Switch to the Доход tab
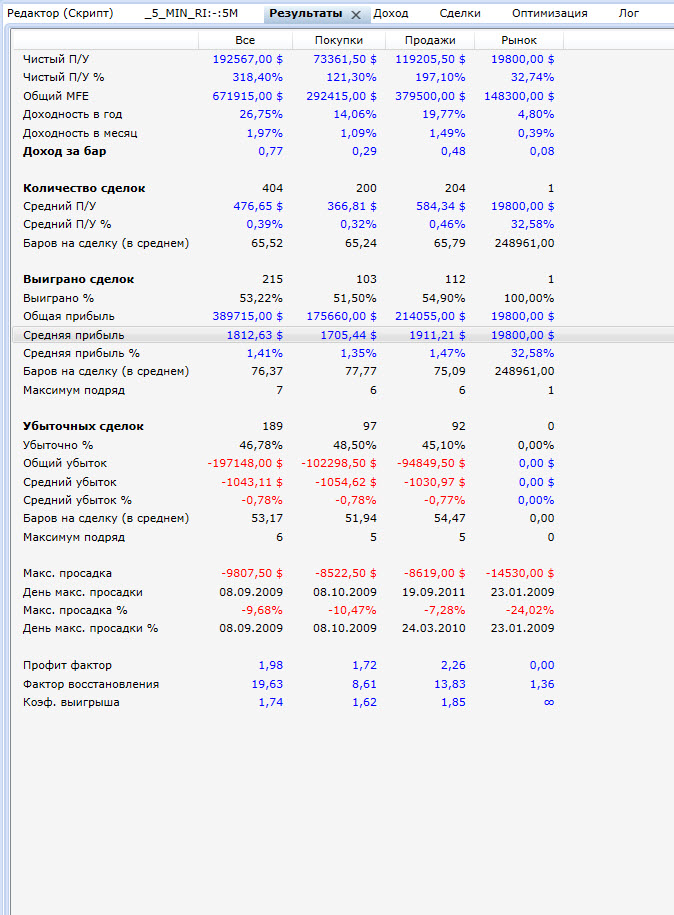 pyautogui.click(x=390, y=13)
